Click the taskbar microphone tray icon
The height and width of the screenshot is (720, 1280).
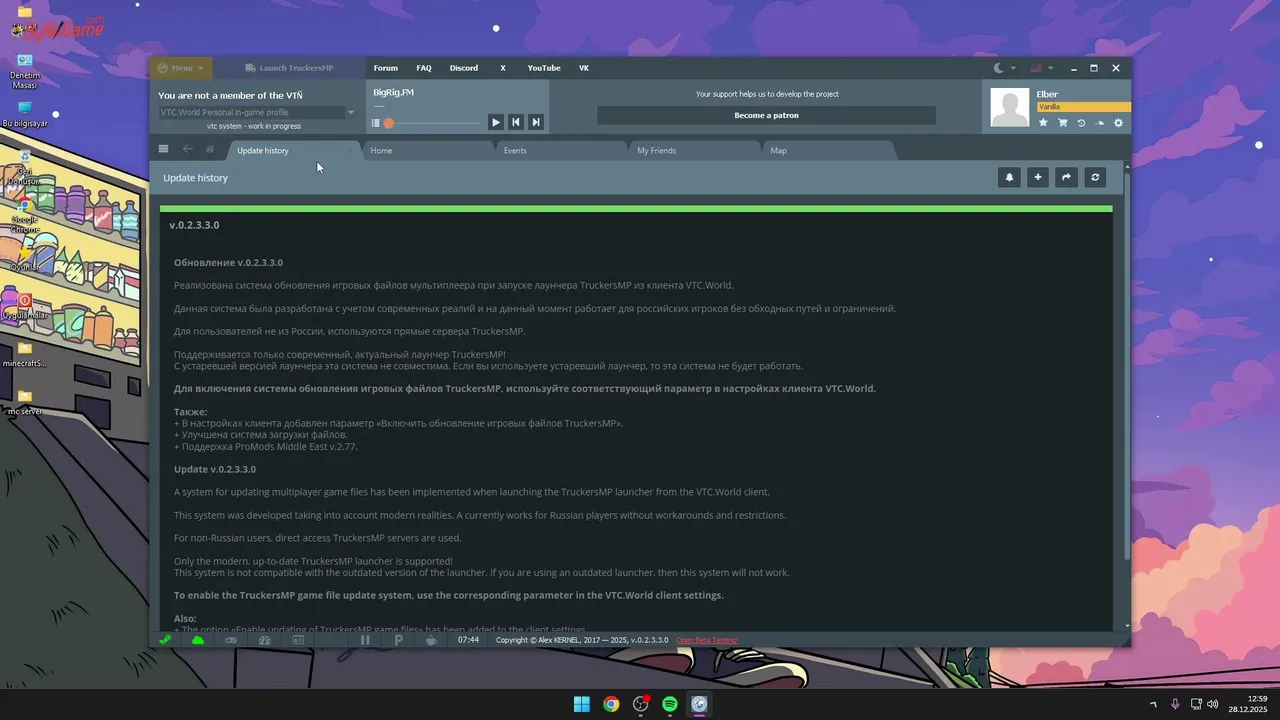click(1175, 704)
